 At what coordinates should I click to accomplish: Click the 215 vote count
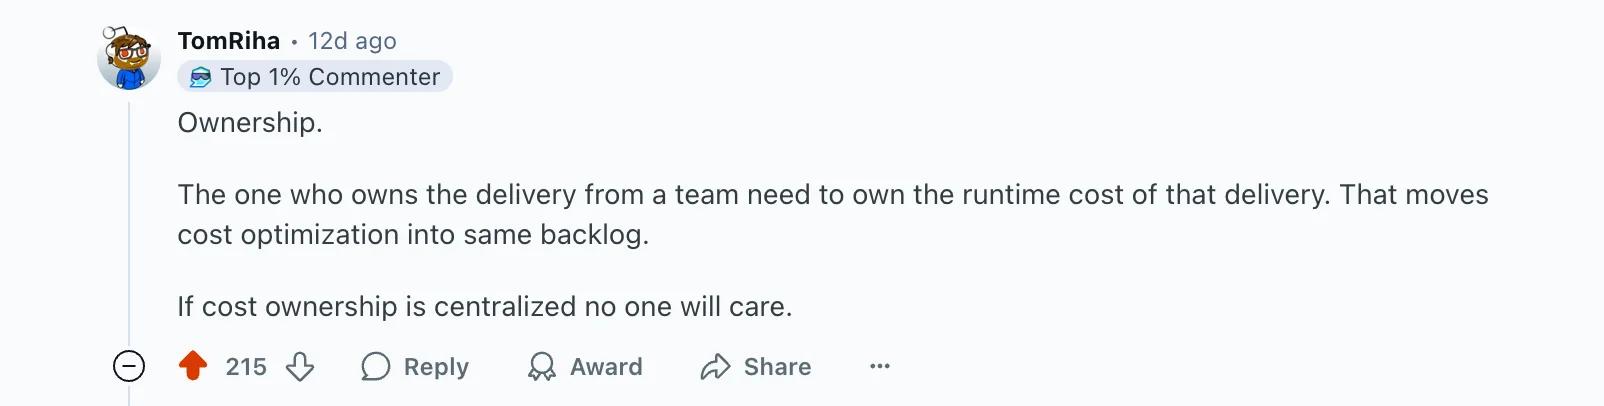tap(246, 367)
